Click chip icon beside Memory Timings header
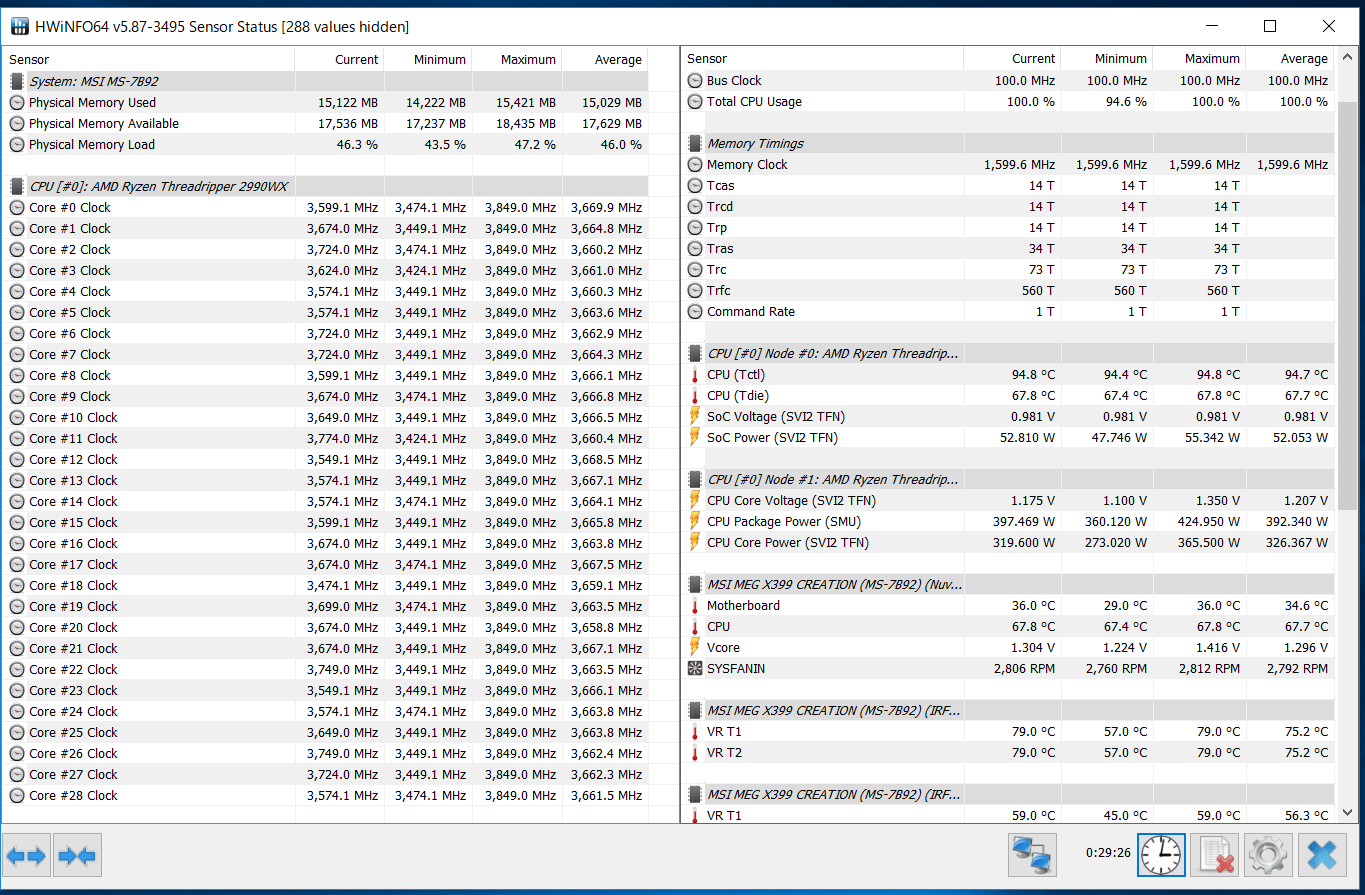1365x895 pixels. click(695, 144)
